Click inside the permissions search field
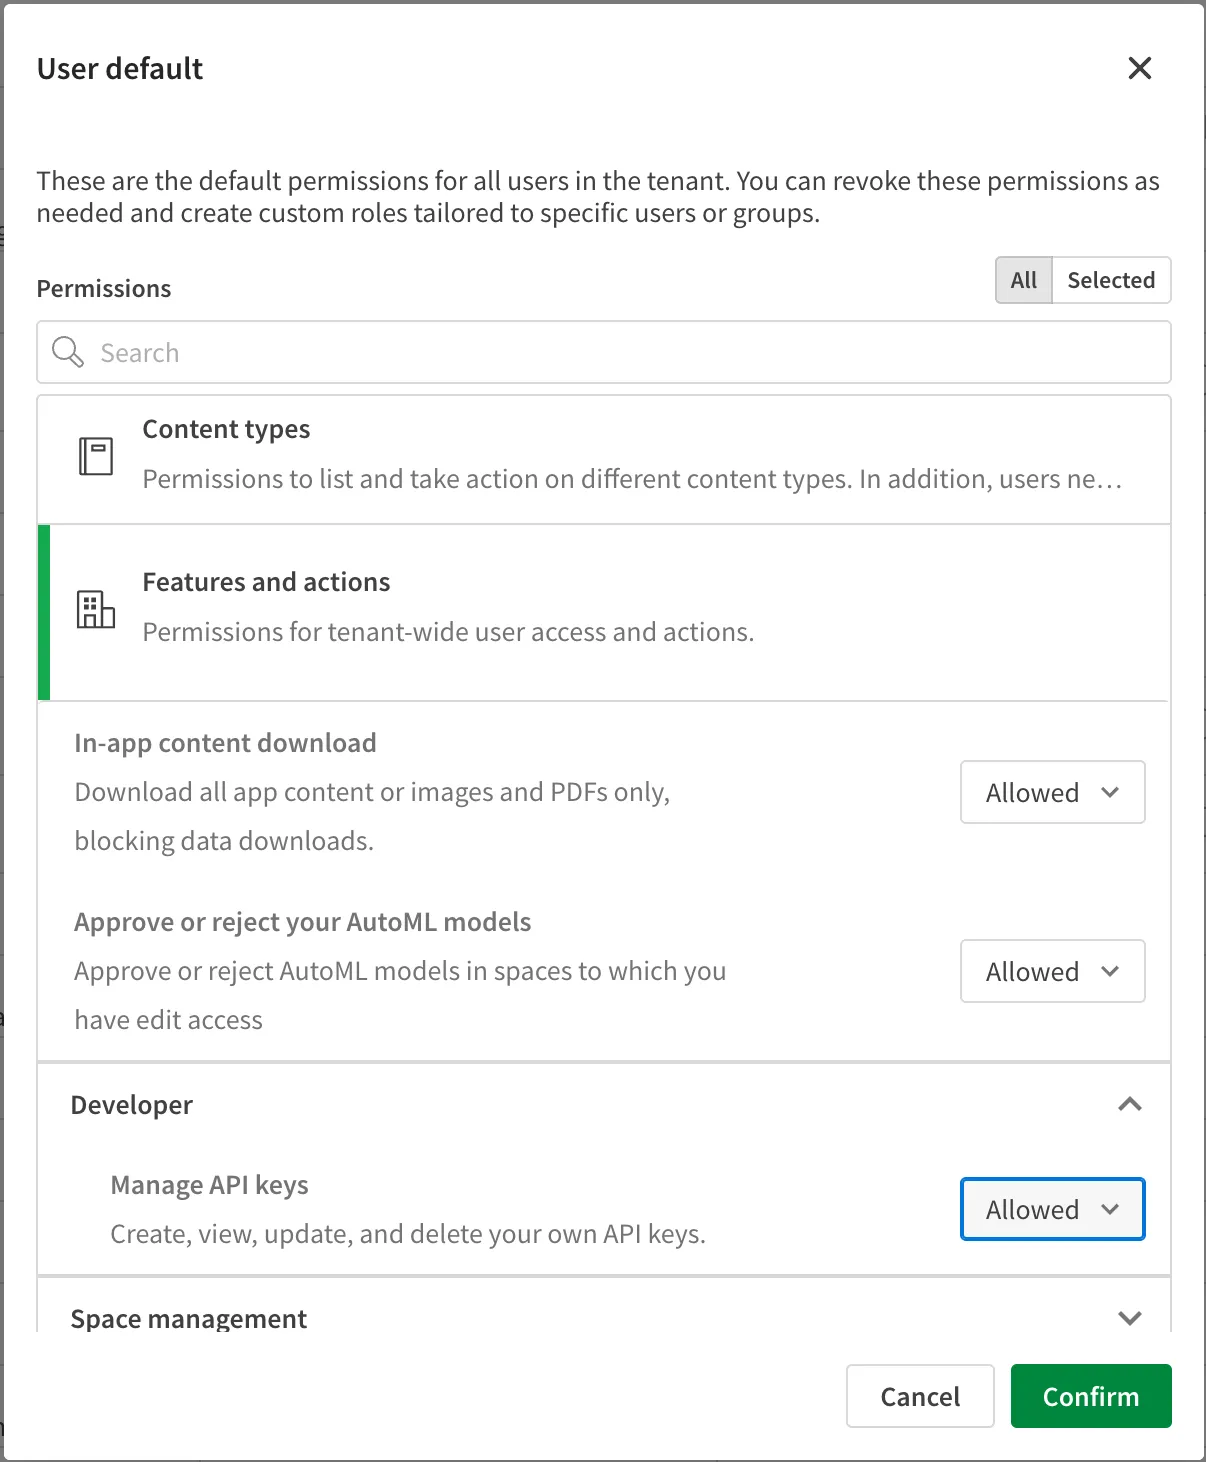 pyautogui.click(x=400, y=352)
